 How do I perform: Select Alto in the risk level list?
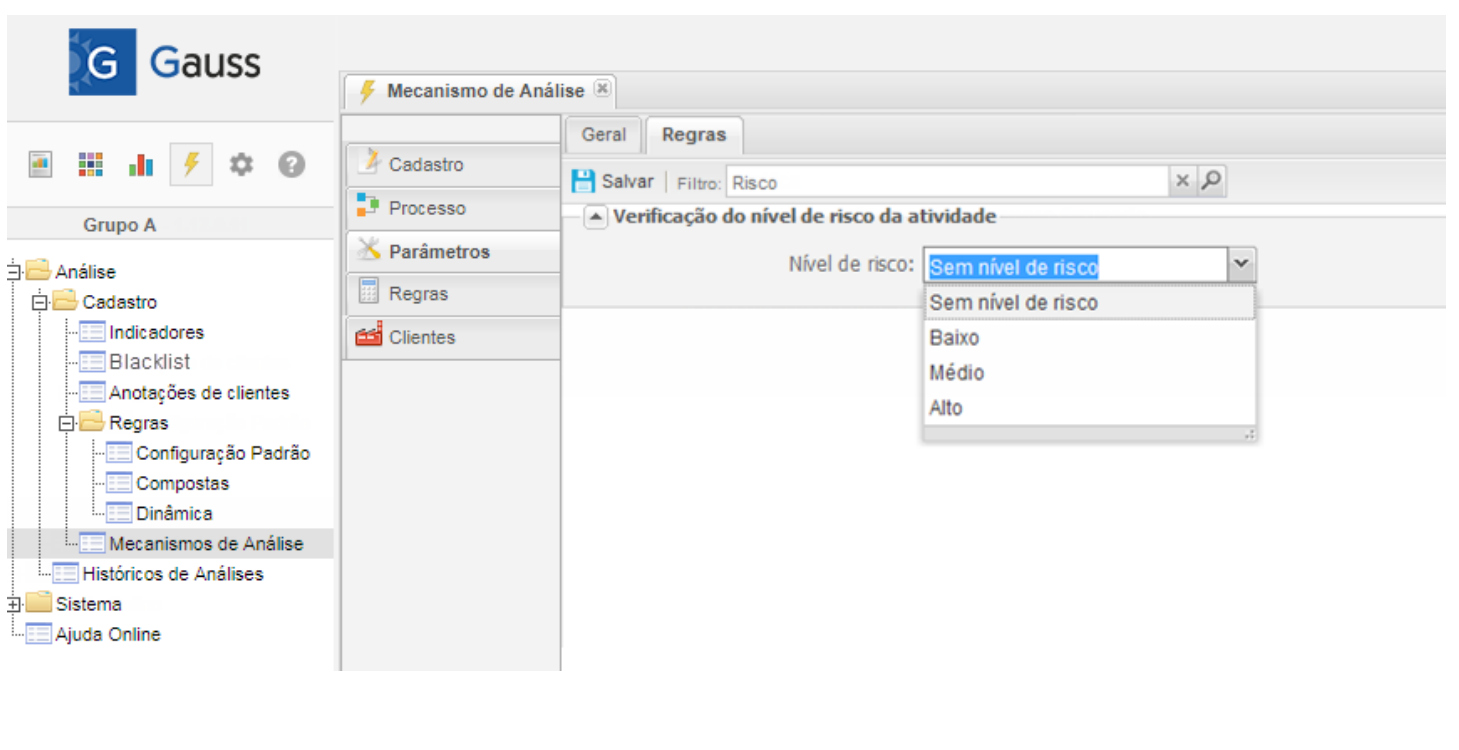point(946,408)
